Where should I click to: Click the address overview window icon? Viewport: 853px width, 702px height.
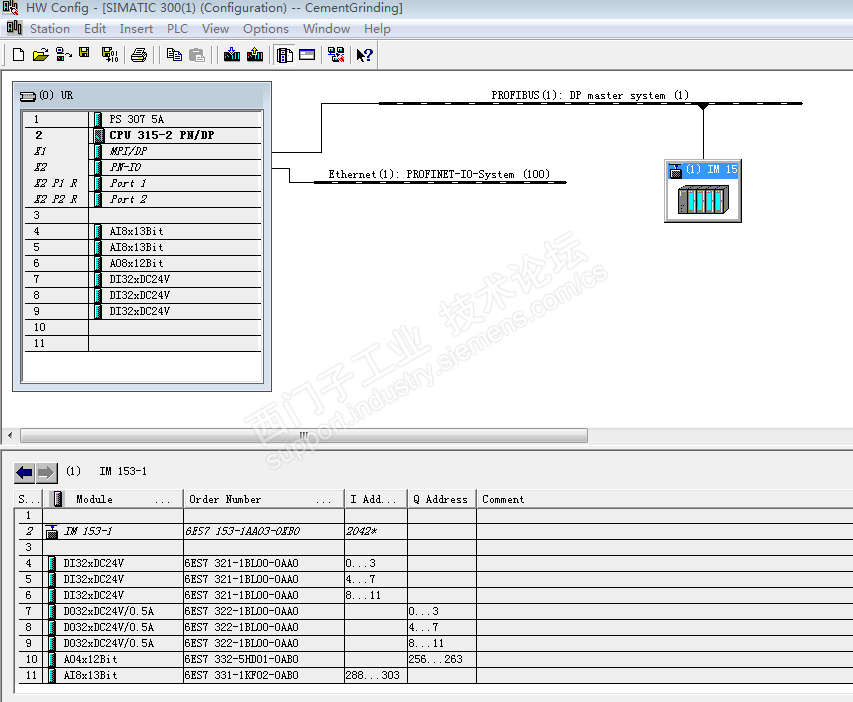(307, 54)
